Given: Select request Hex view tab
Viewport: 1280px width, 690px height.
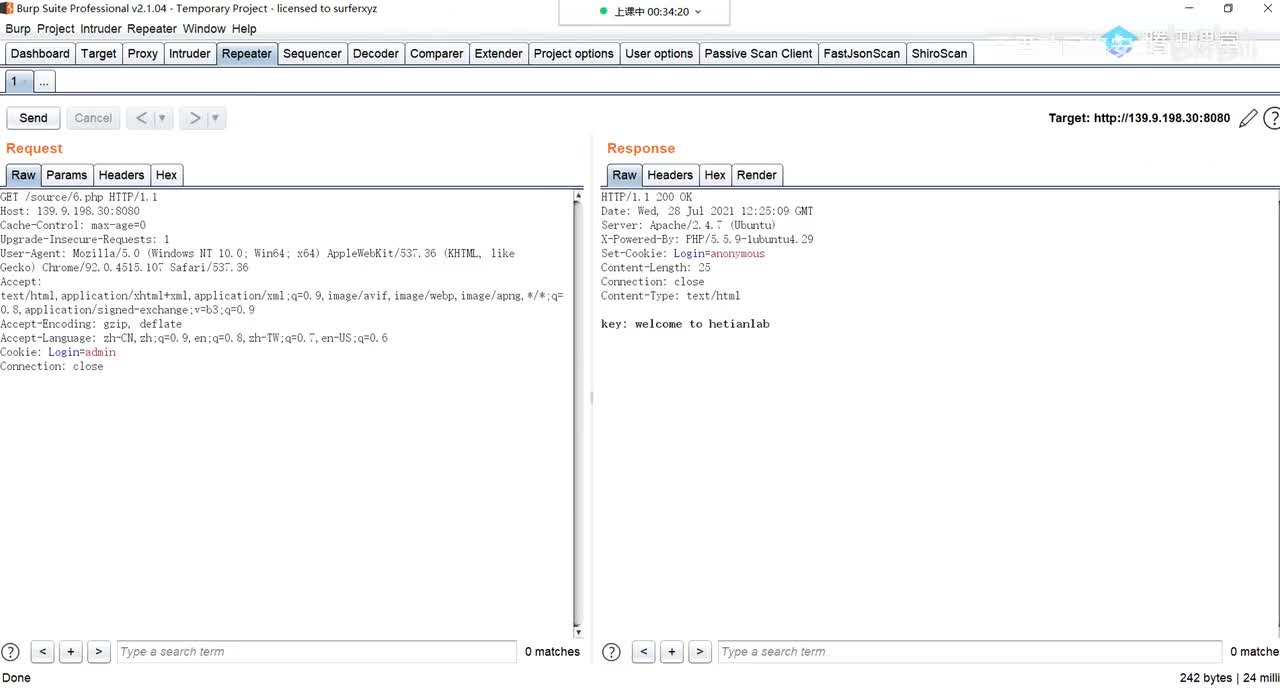Looking at the screenshot, I should point(167,175).
